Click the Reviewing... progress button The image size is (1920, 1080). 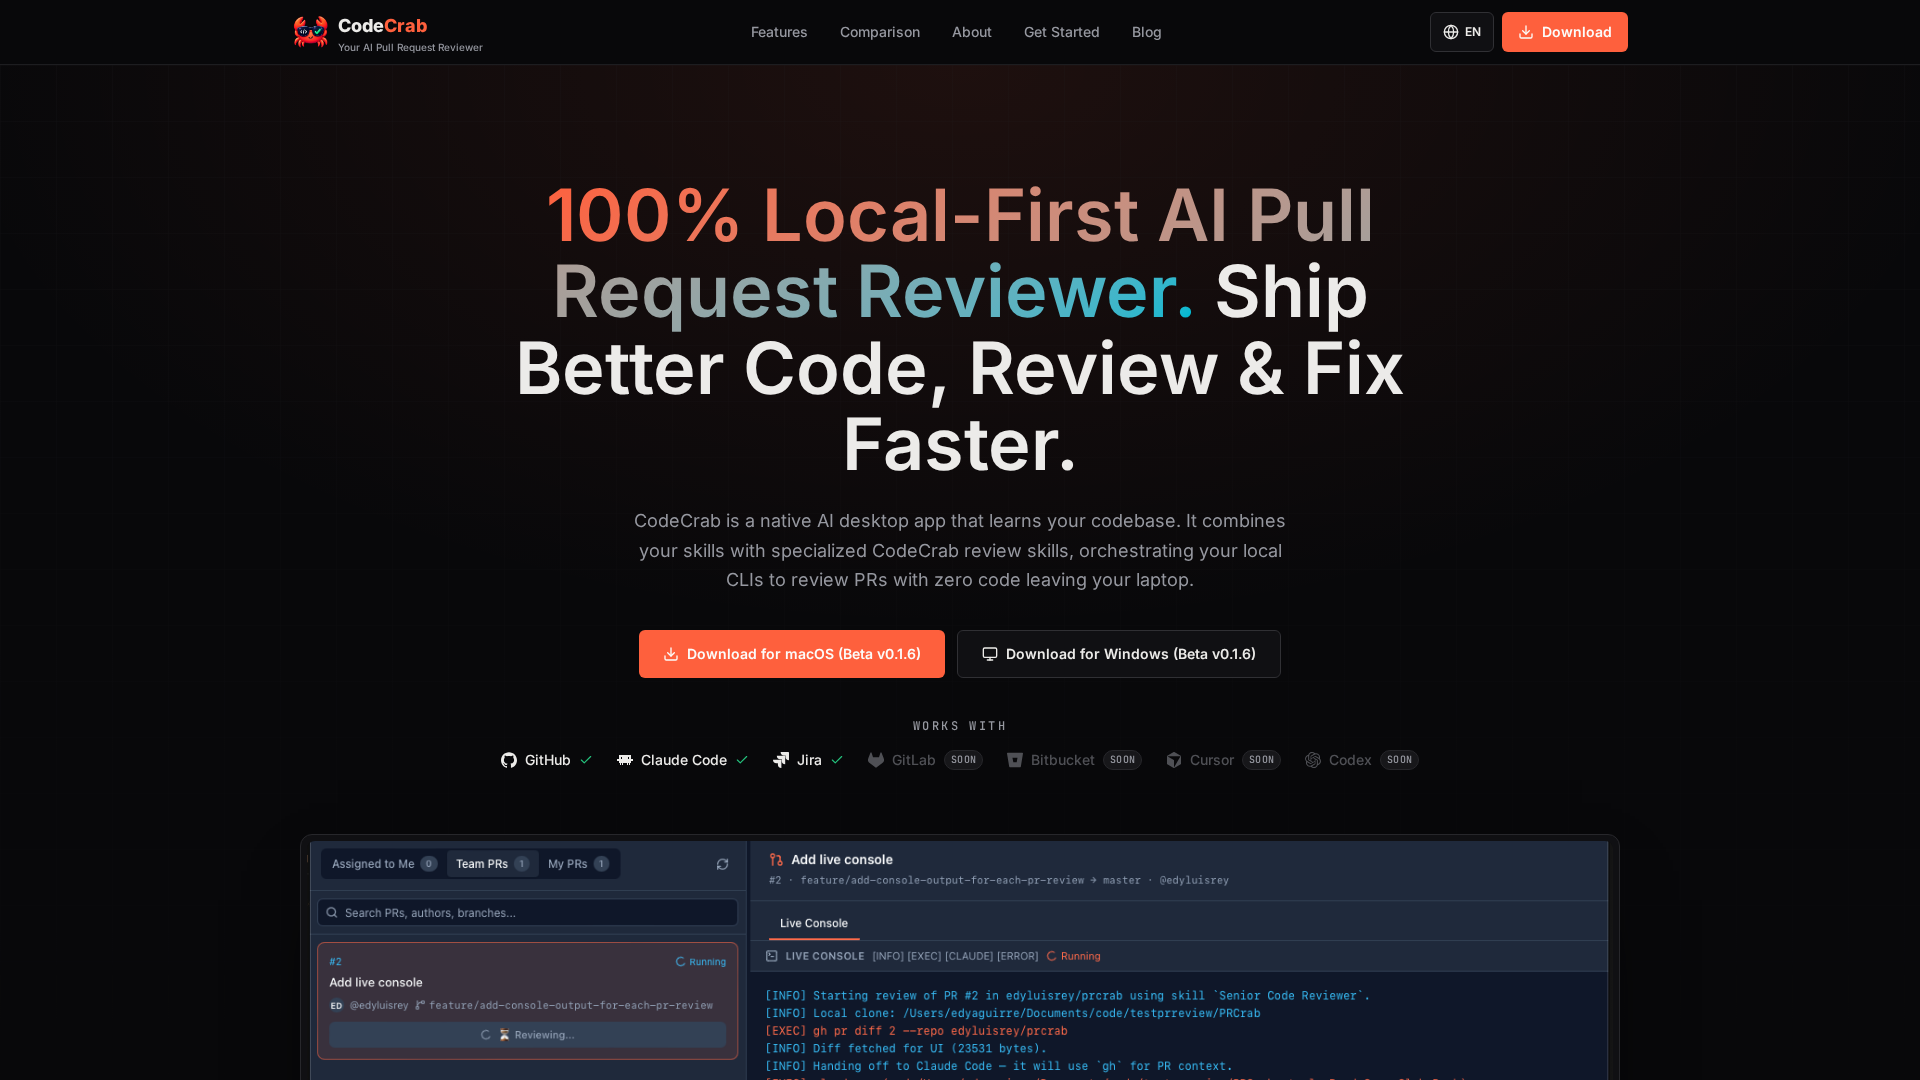click(x=528, y=1035)
